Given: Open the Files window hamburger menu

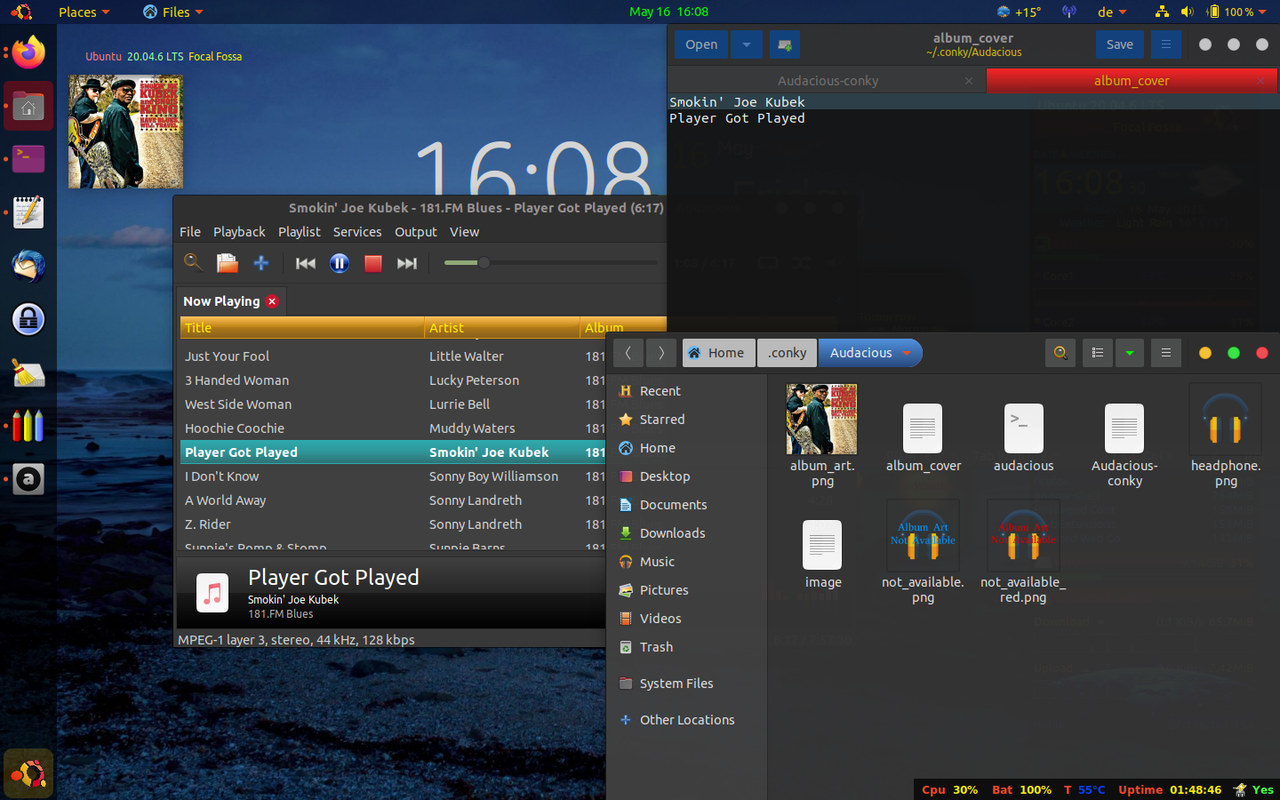Looking at the screenshot, I should click(x=1166, y=352).
